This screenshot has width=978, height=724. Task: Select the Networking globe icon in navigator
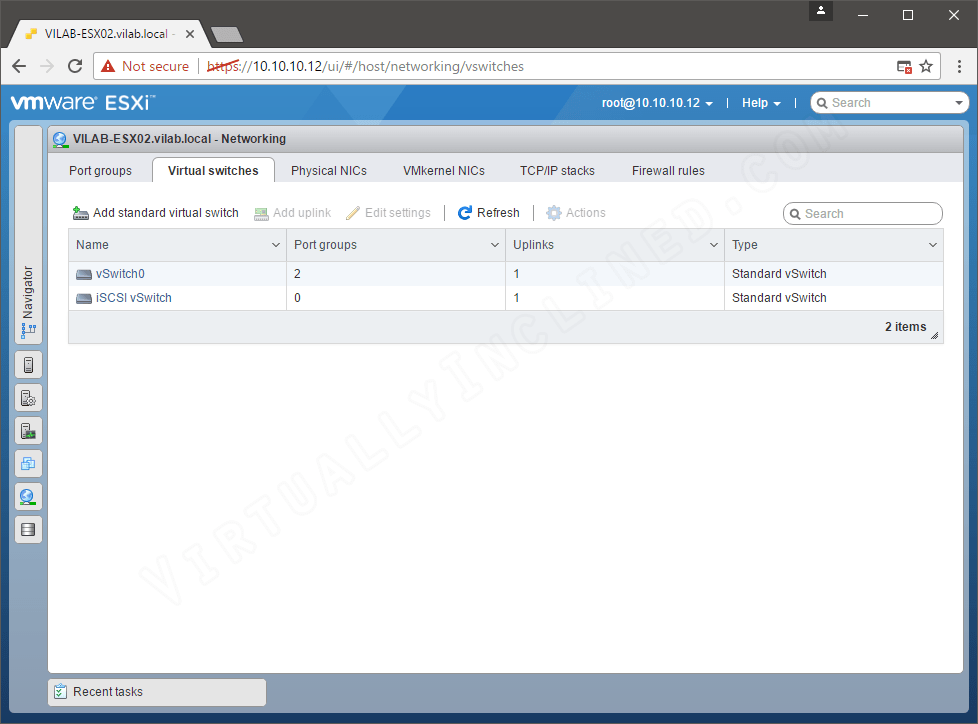[x=28, y=496]
